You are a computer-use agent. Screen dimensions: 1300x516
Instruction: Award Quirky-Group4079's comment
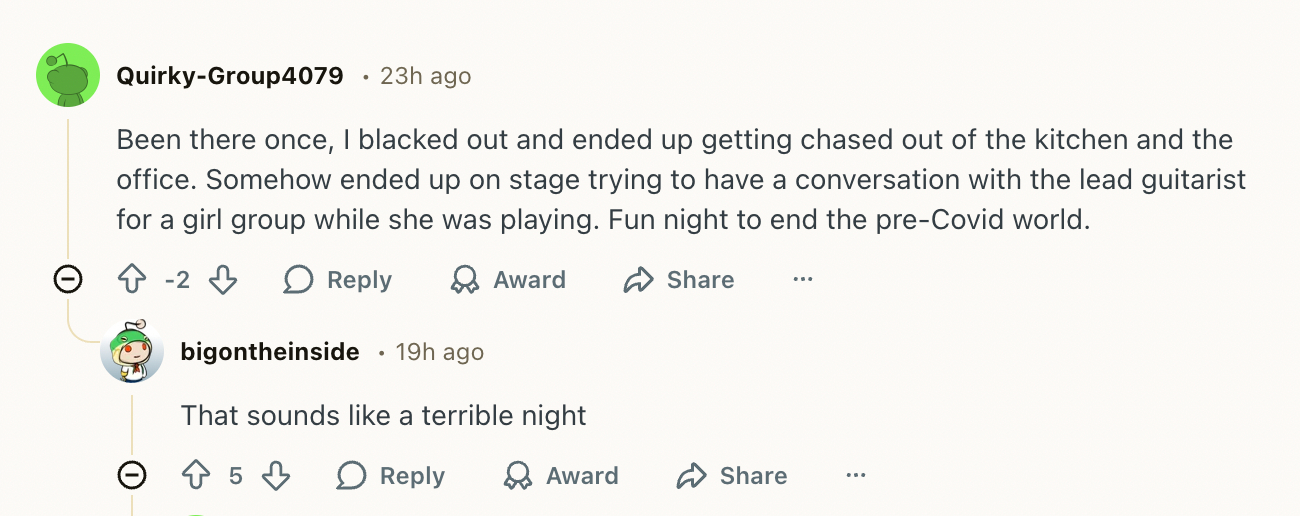[508, 280]
